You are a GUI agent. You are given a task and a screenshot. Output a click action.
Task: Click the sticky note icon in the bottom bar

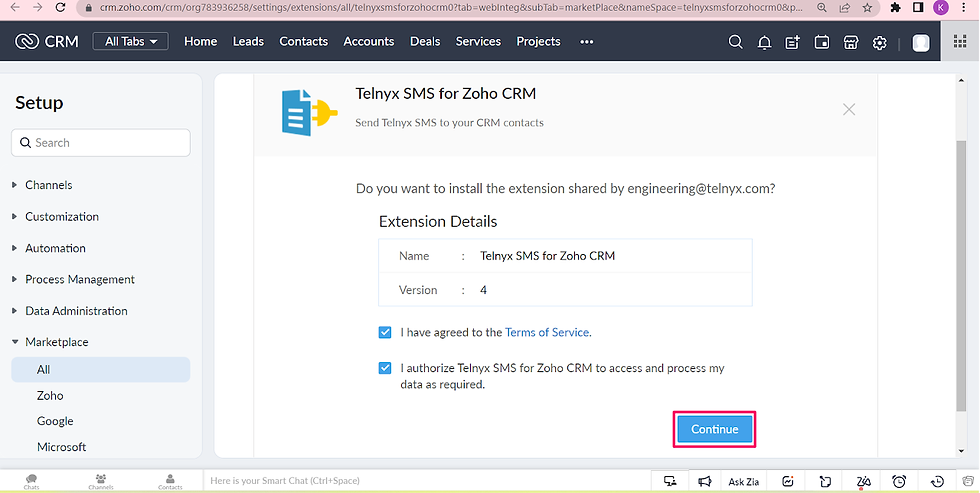point(825,481)
